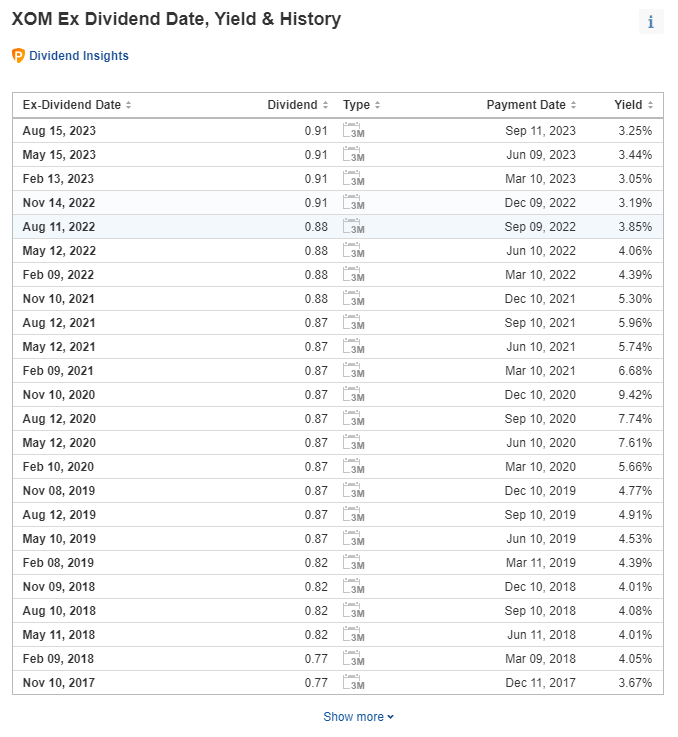Click the Jun 09, 2023 payment date

click(x=541, y=155)
